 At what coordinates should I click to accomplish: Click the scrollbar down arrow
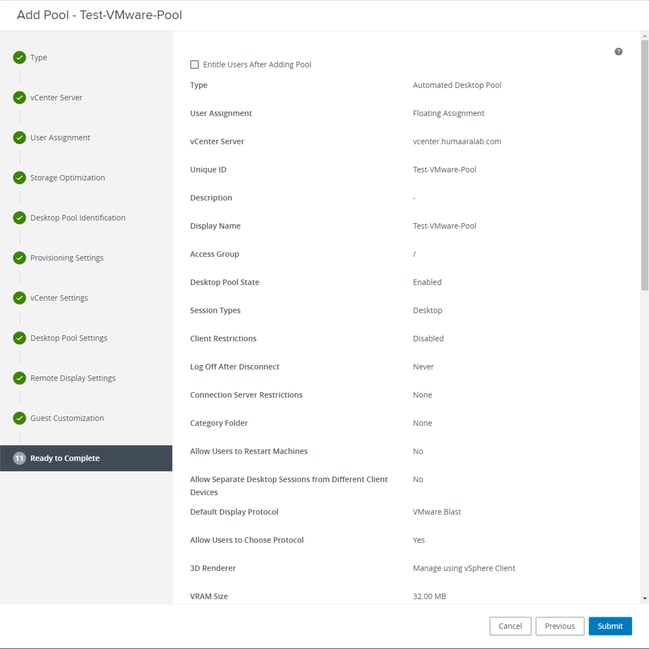[644, 598]
